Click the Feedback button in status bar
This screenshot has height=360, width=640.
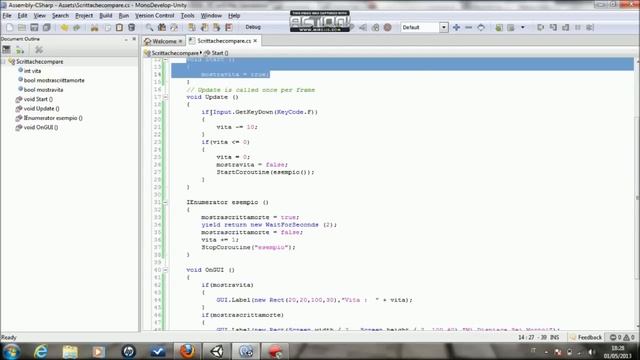(586, 337)
